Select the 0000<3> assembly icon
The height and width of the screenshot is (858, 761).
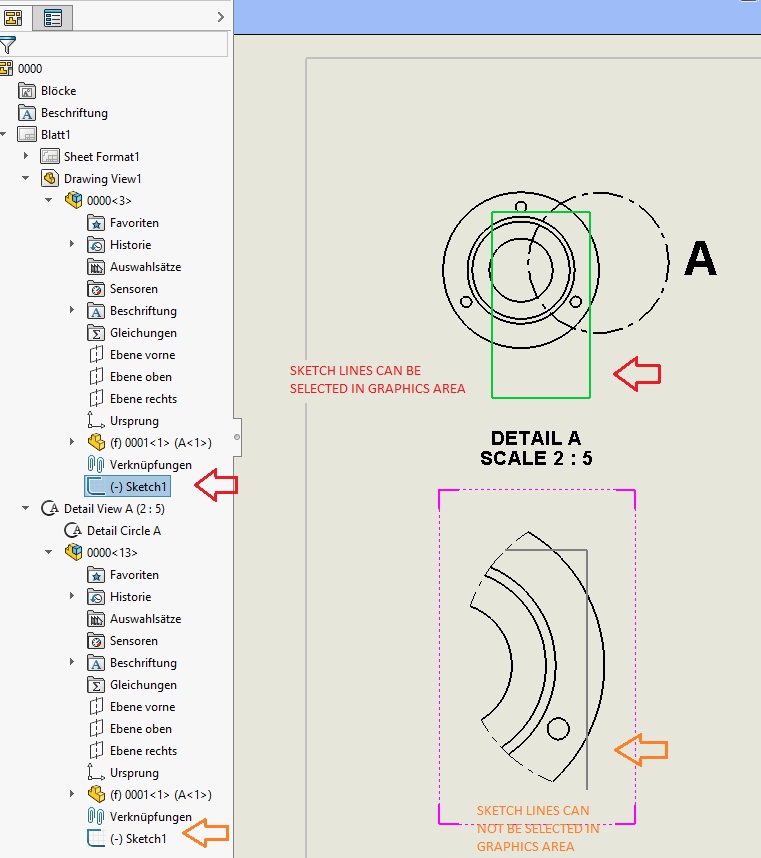[73, 200]
